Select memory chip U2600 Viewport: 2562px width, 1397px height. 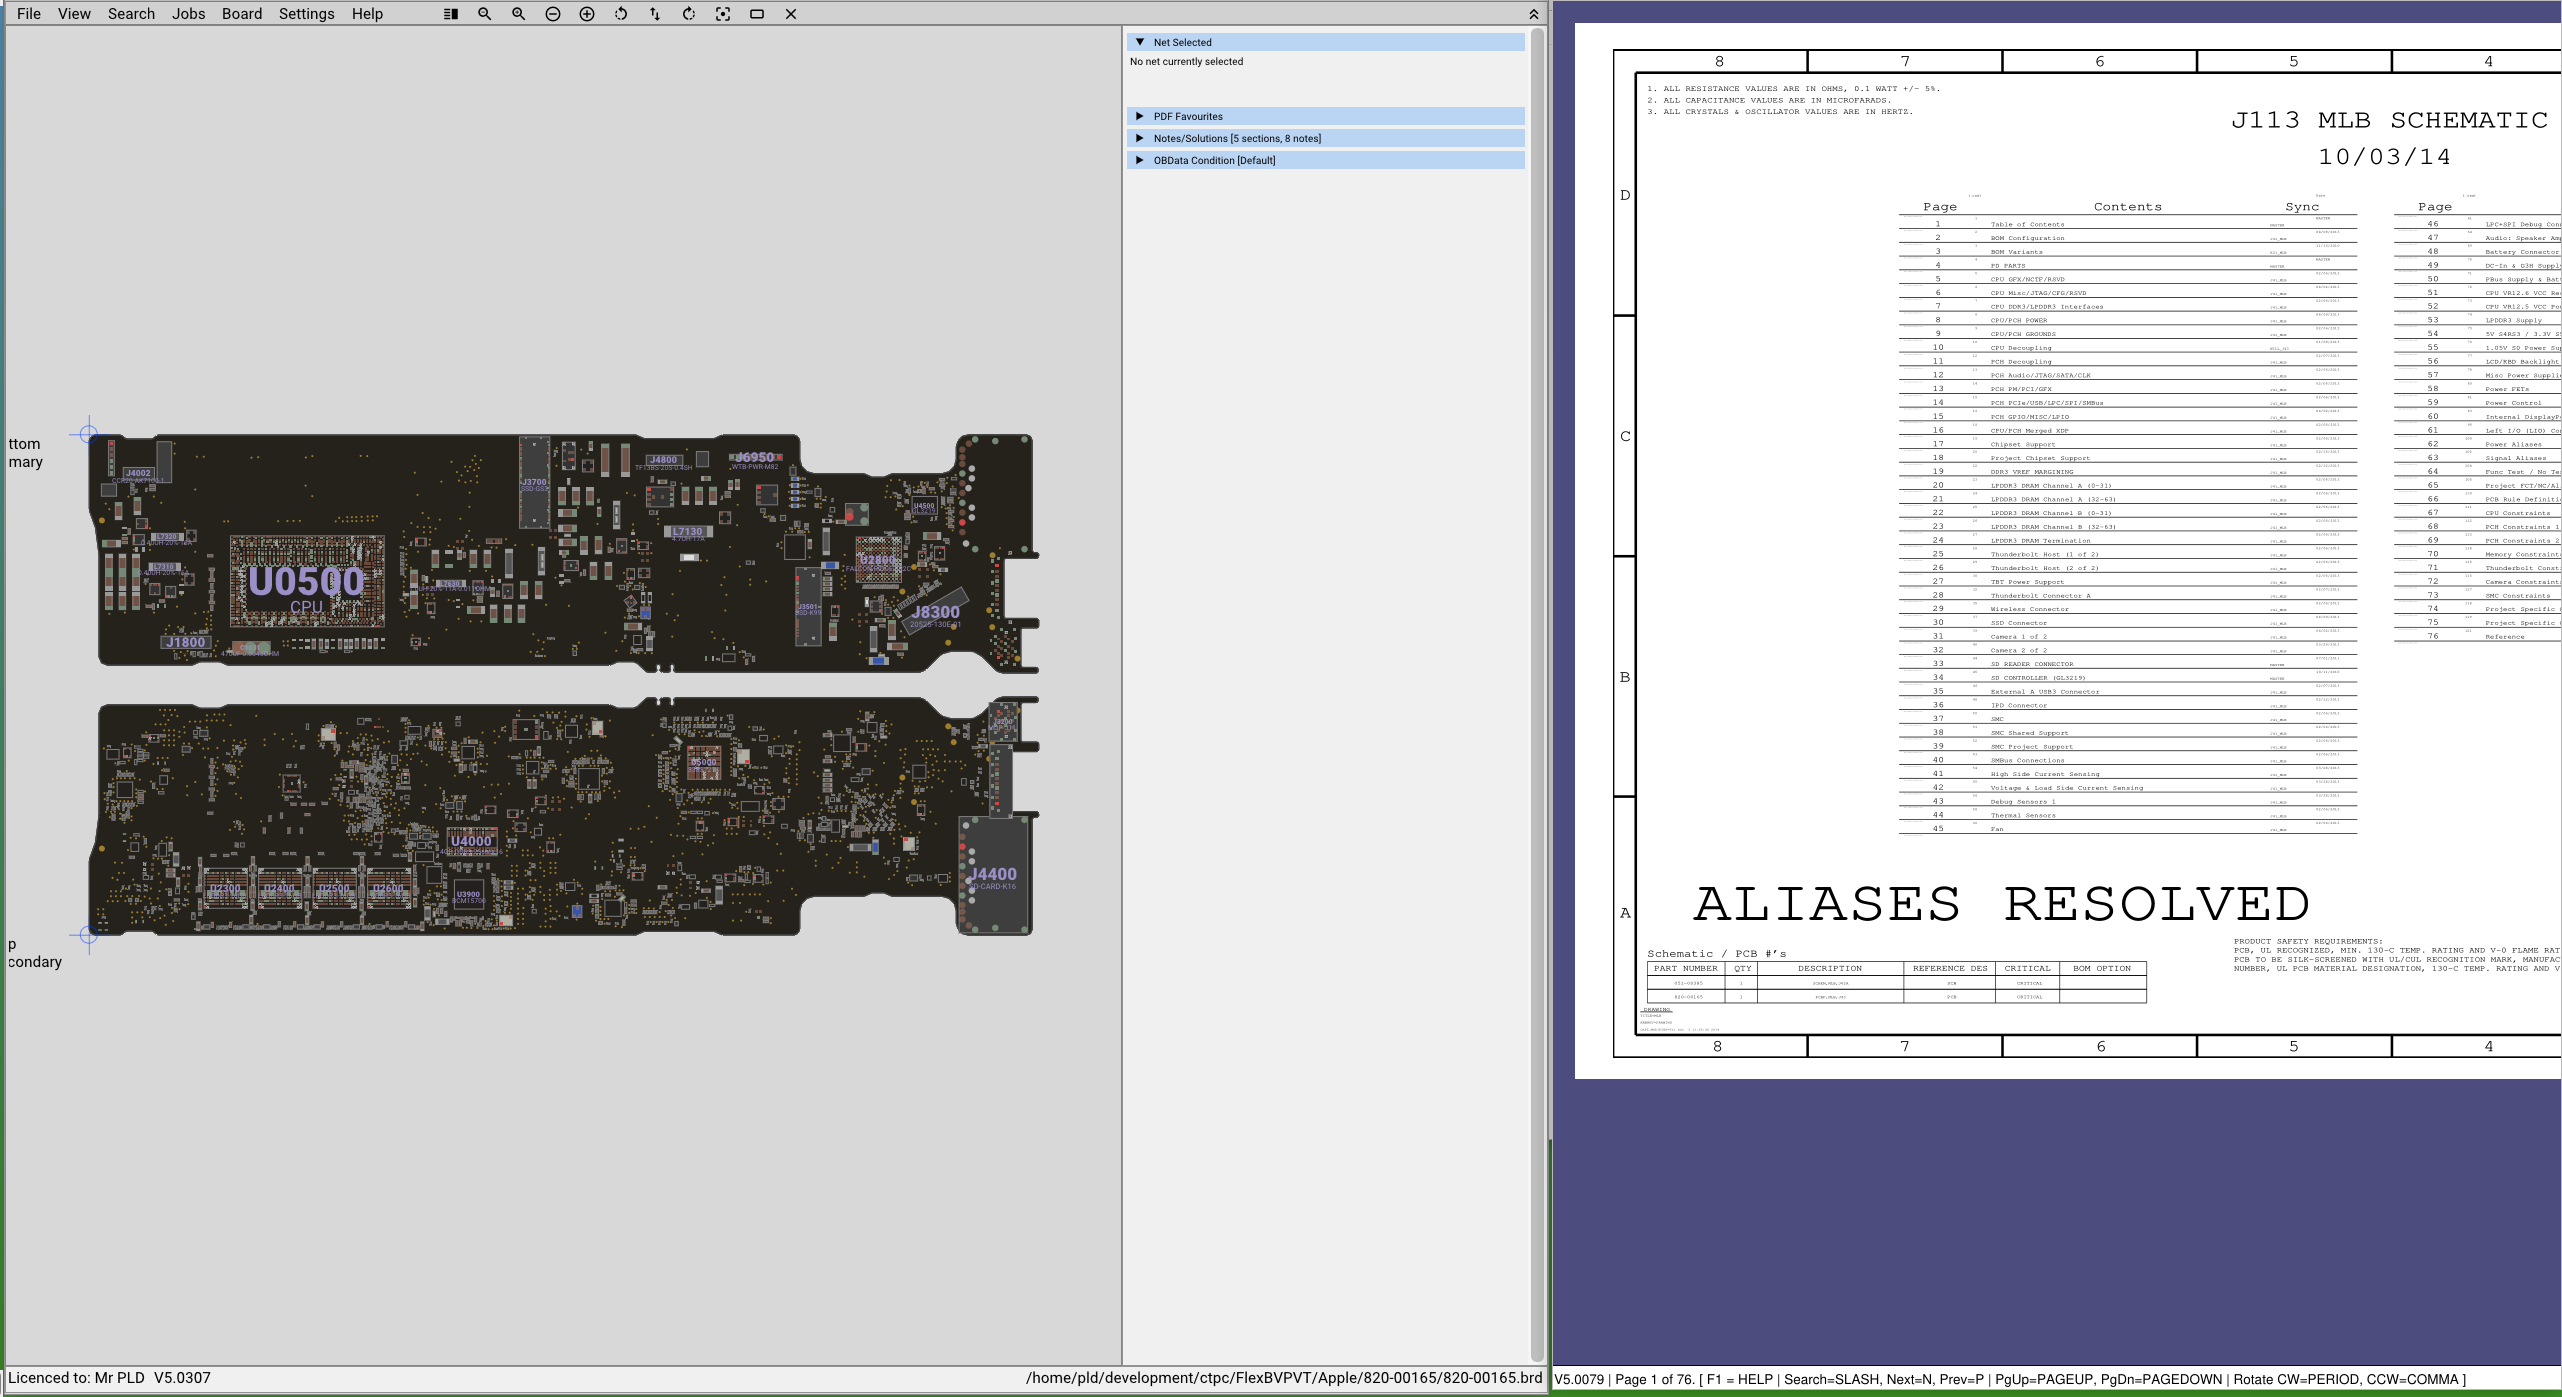pos(388,889)
